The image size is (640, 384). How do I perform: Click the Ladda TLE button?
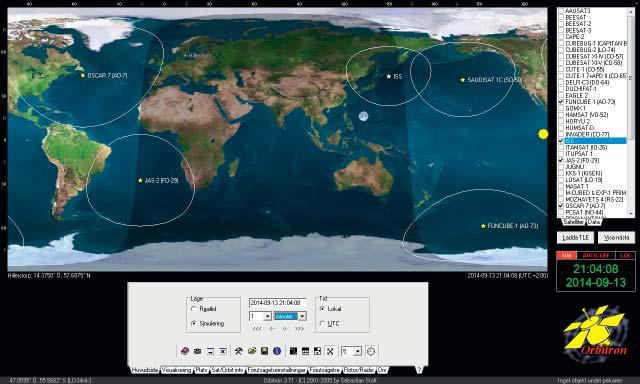[x=576, y=238]
